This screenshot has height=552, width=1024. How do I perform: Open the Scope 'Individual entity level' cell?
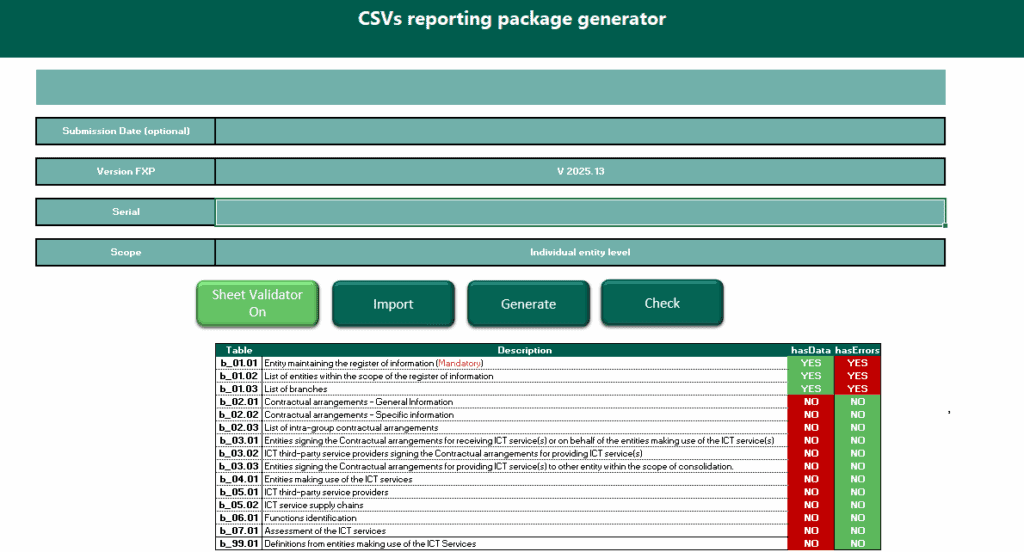[x=580, y=252]
